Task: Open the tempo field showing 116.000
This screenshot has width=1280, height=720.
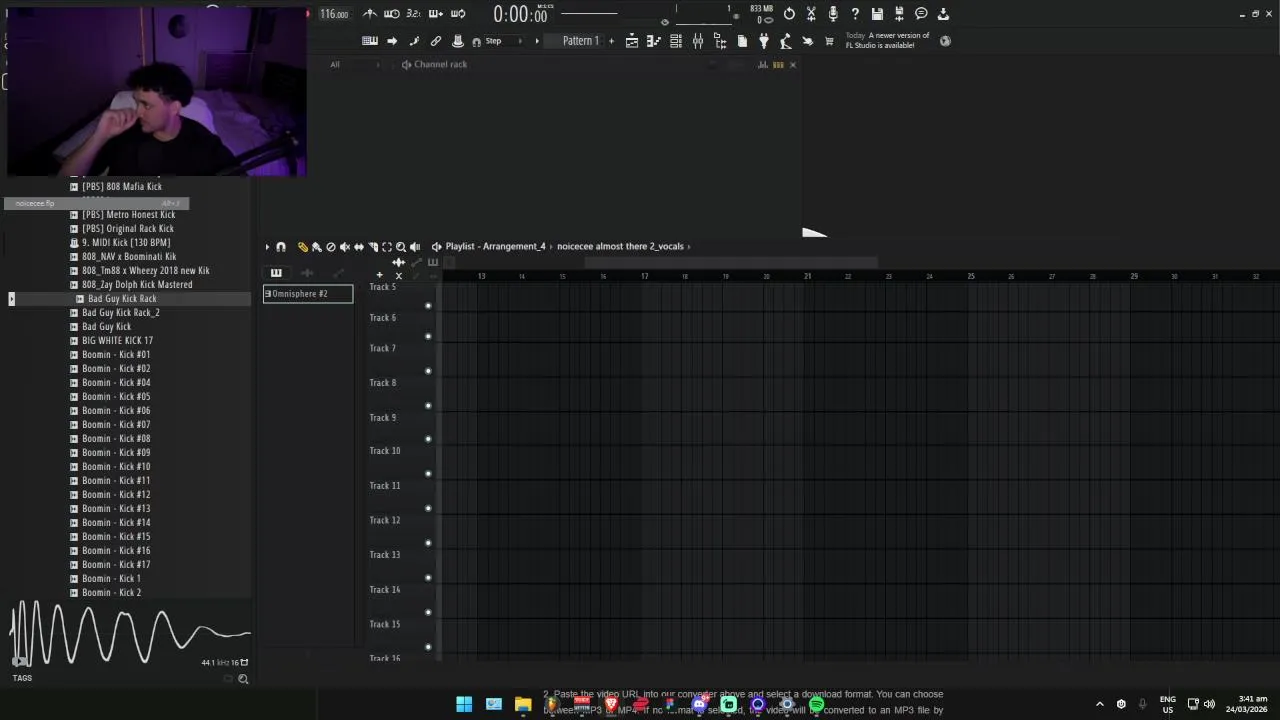Action: 334,14
